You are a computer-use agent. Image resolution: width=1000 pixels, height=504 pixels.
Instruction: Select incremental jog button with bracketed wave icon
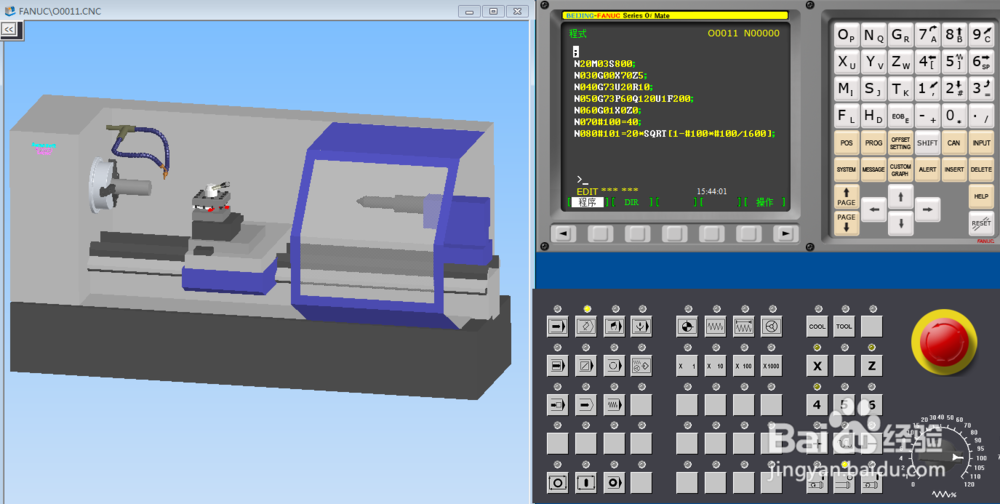[743, 327]
